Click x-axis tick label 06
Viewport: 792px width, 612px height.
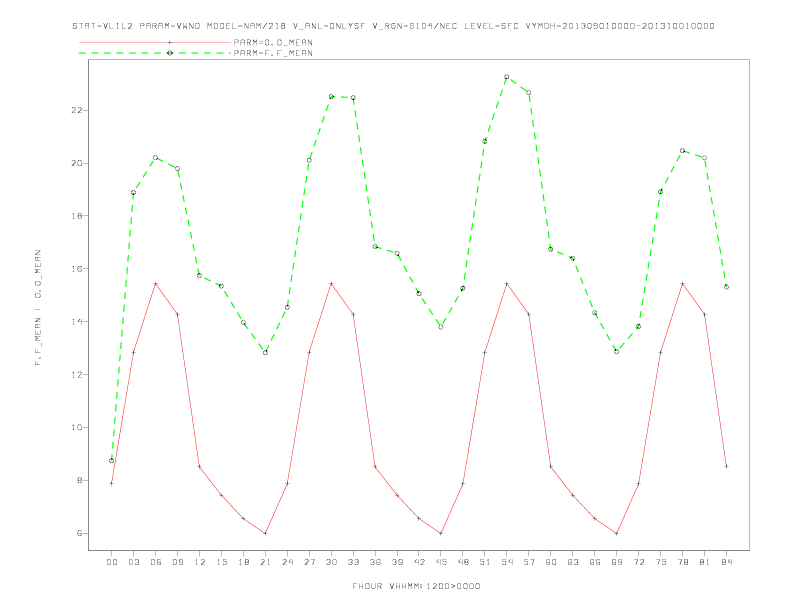click(156, 562)
